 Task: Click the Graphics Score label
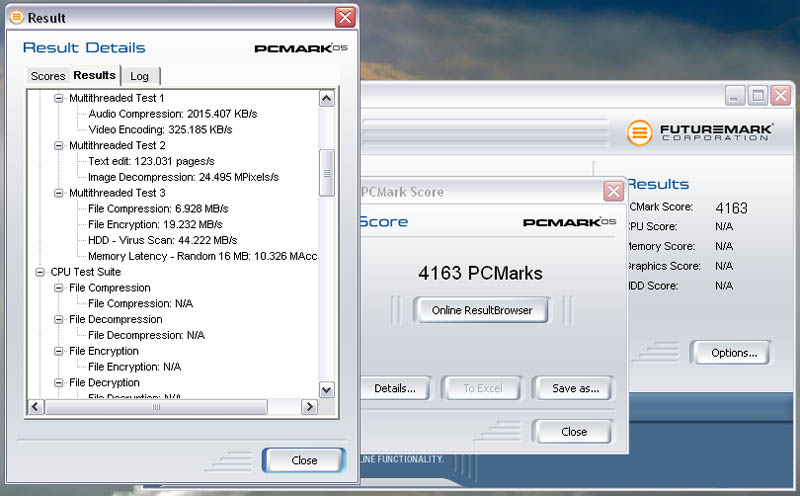665,266
